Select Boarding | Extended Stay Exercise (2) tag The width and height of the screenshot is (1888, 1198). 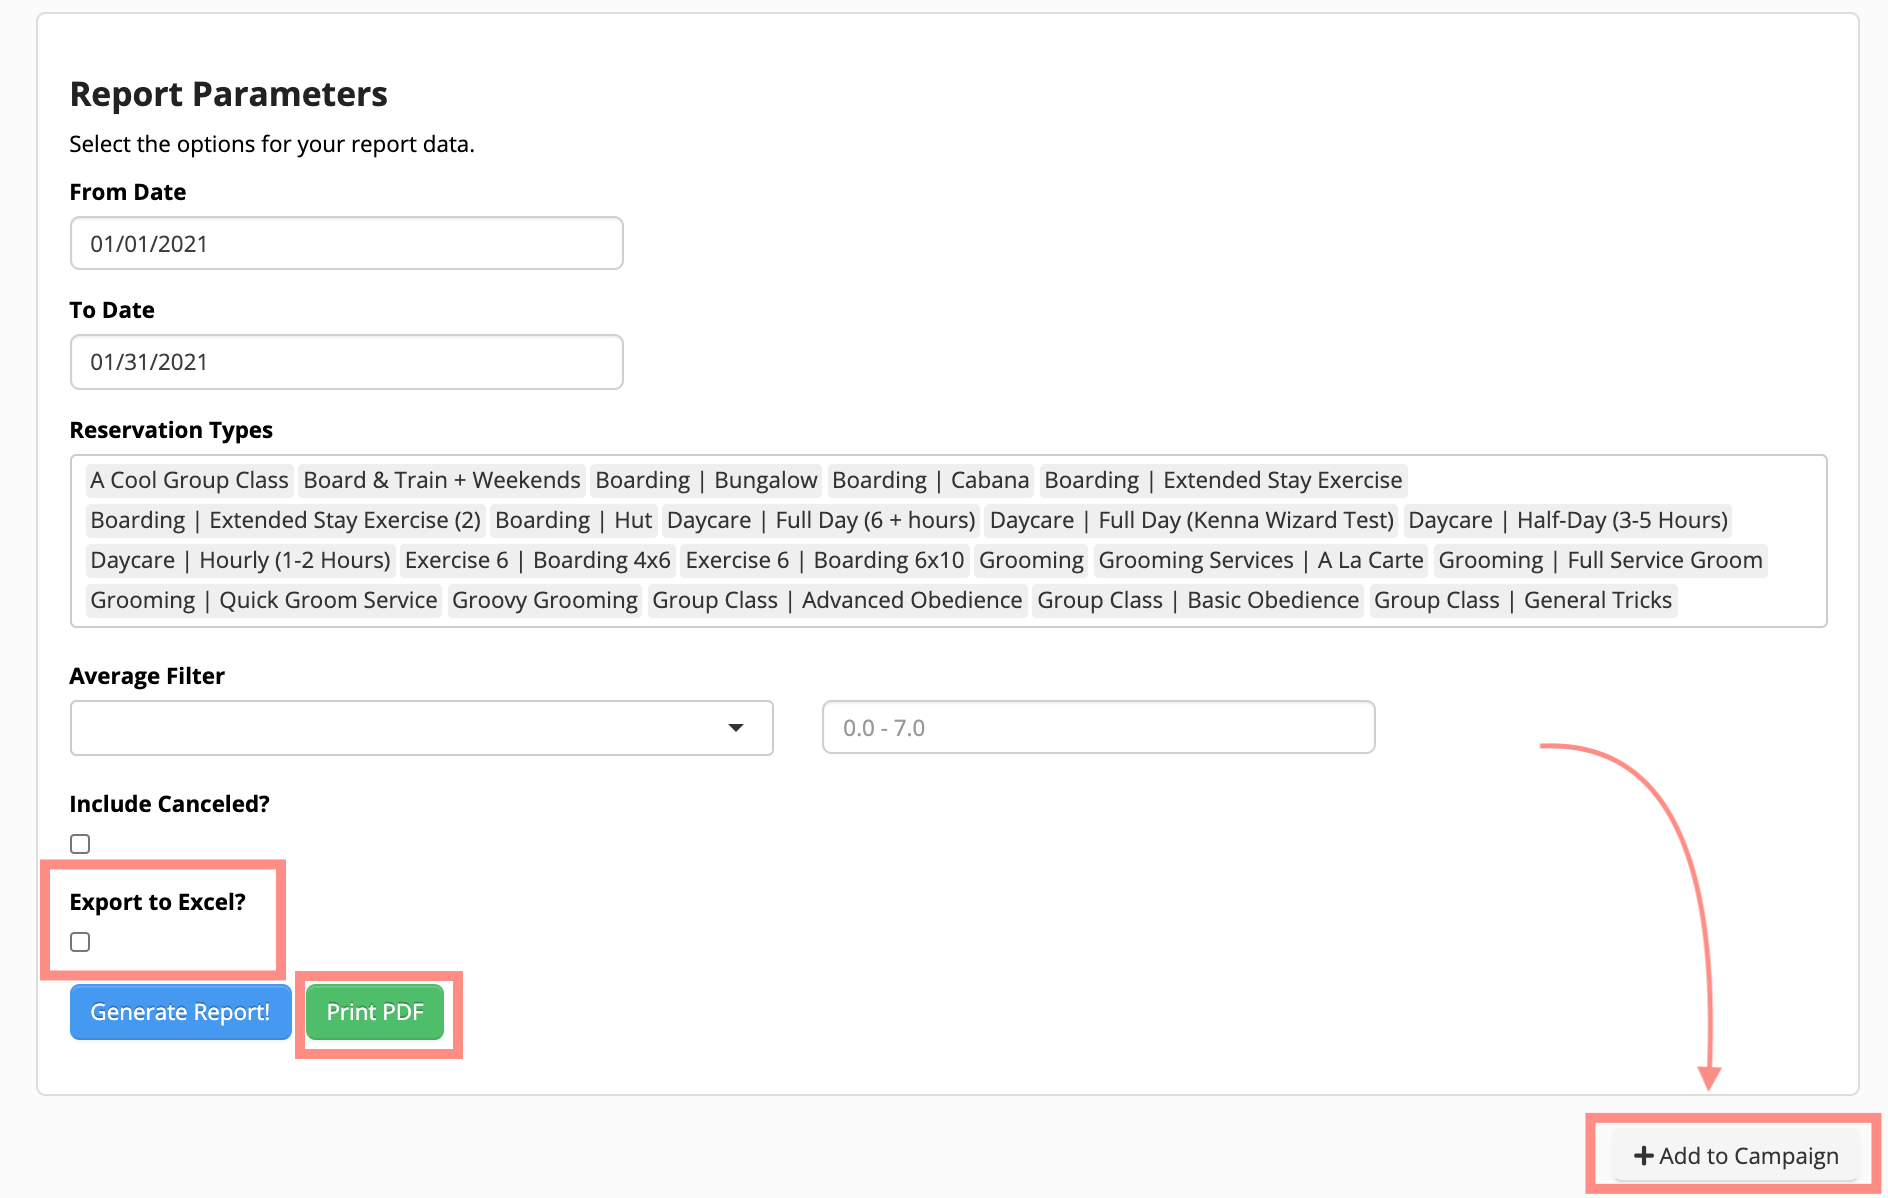286,520
